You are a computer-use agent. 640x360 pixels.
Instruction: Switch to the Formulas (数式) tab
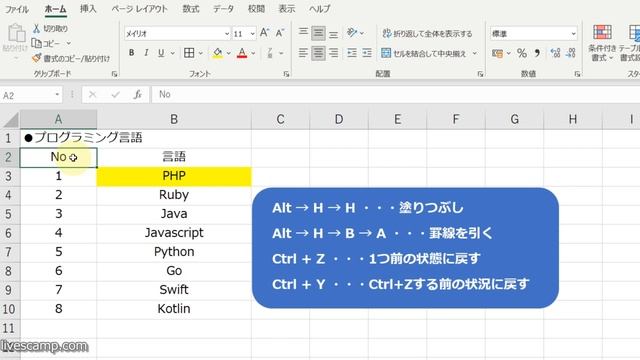coord(191,9)
